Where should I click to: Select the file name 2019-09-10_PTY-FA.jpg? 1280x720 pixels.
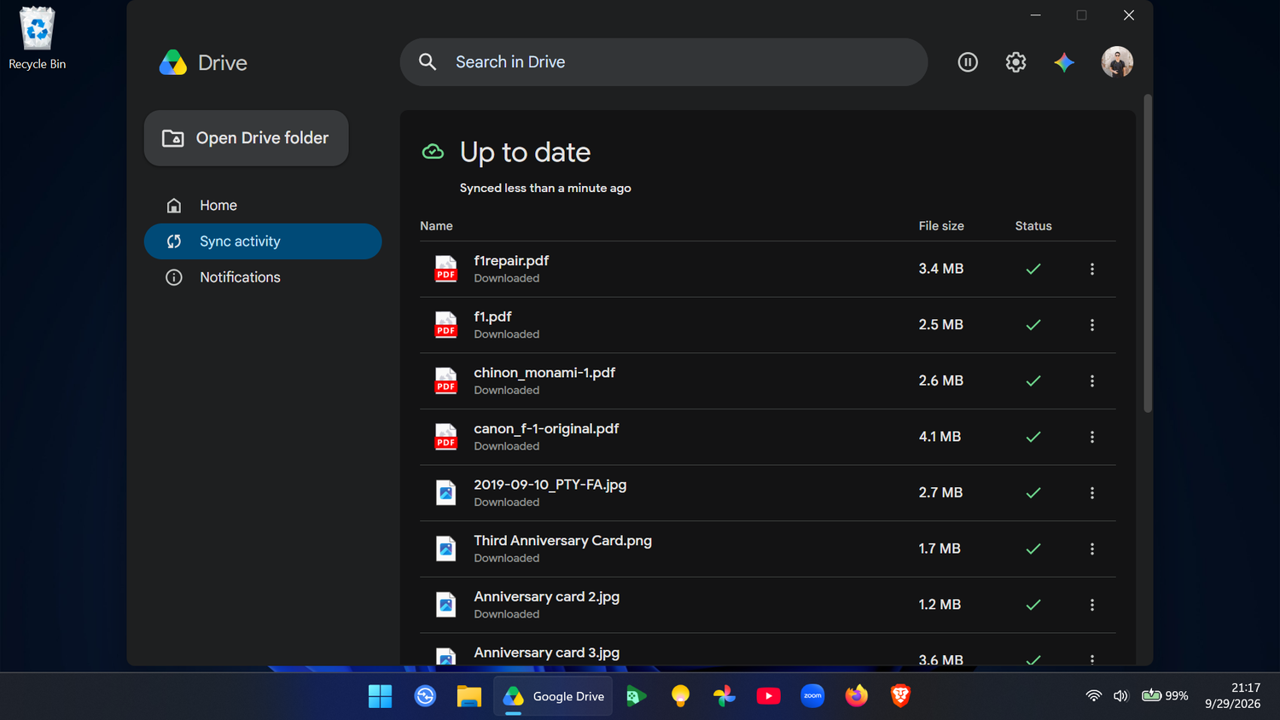click(x=550, y=485)
